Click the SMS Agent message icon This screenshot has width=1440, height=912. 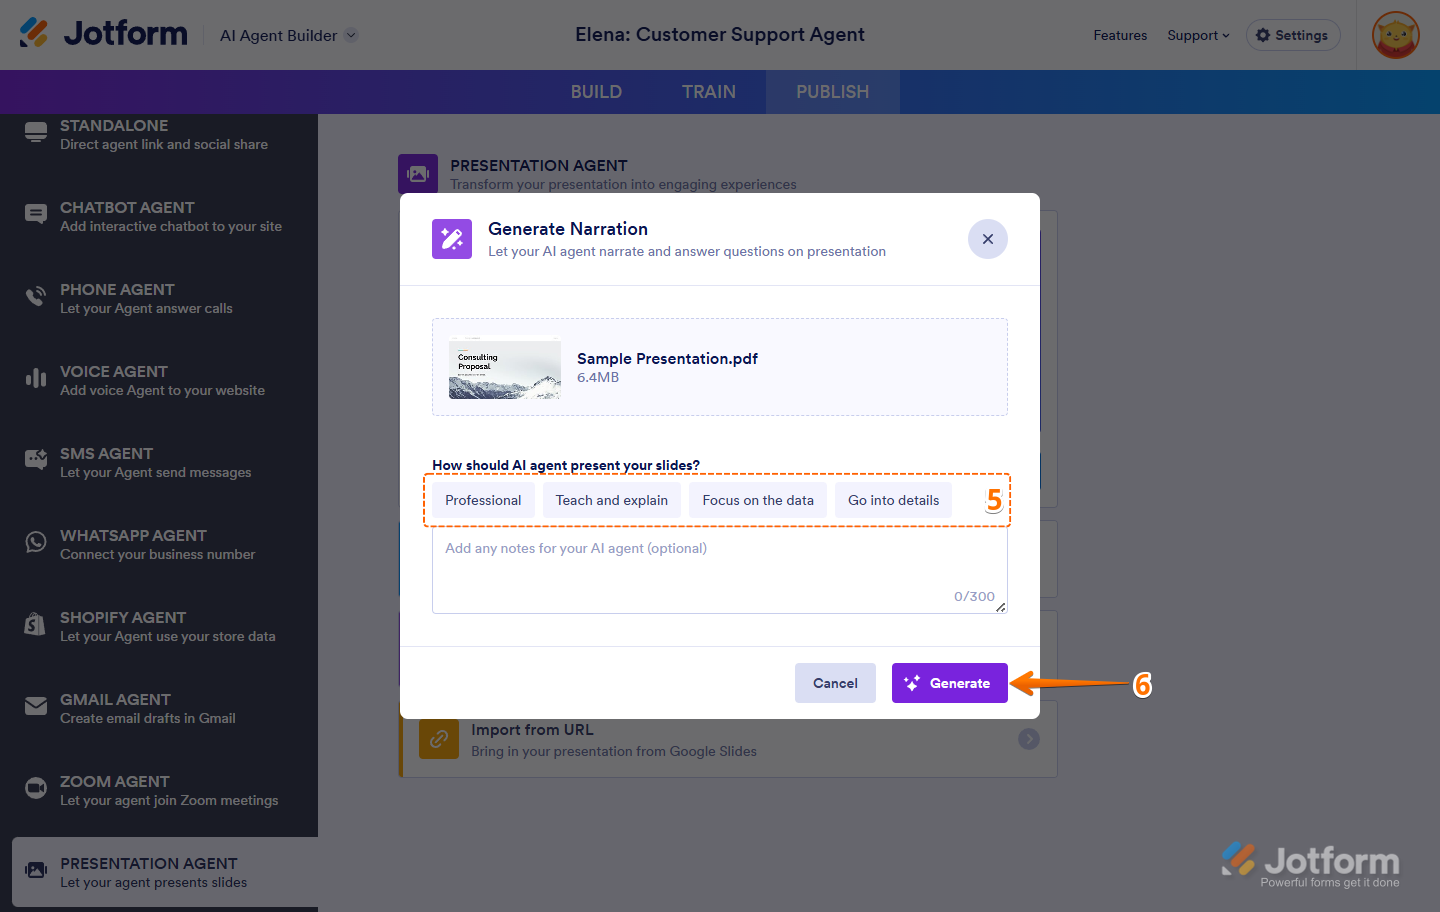(x=36, y=460)
